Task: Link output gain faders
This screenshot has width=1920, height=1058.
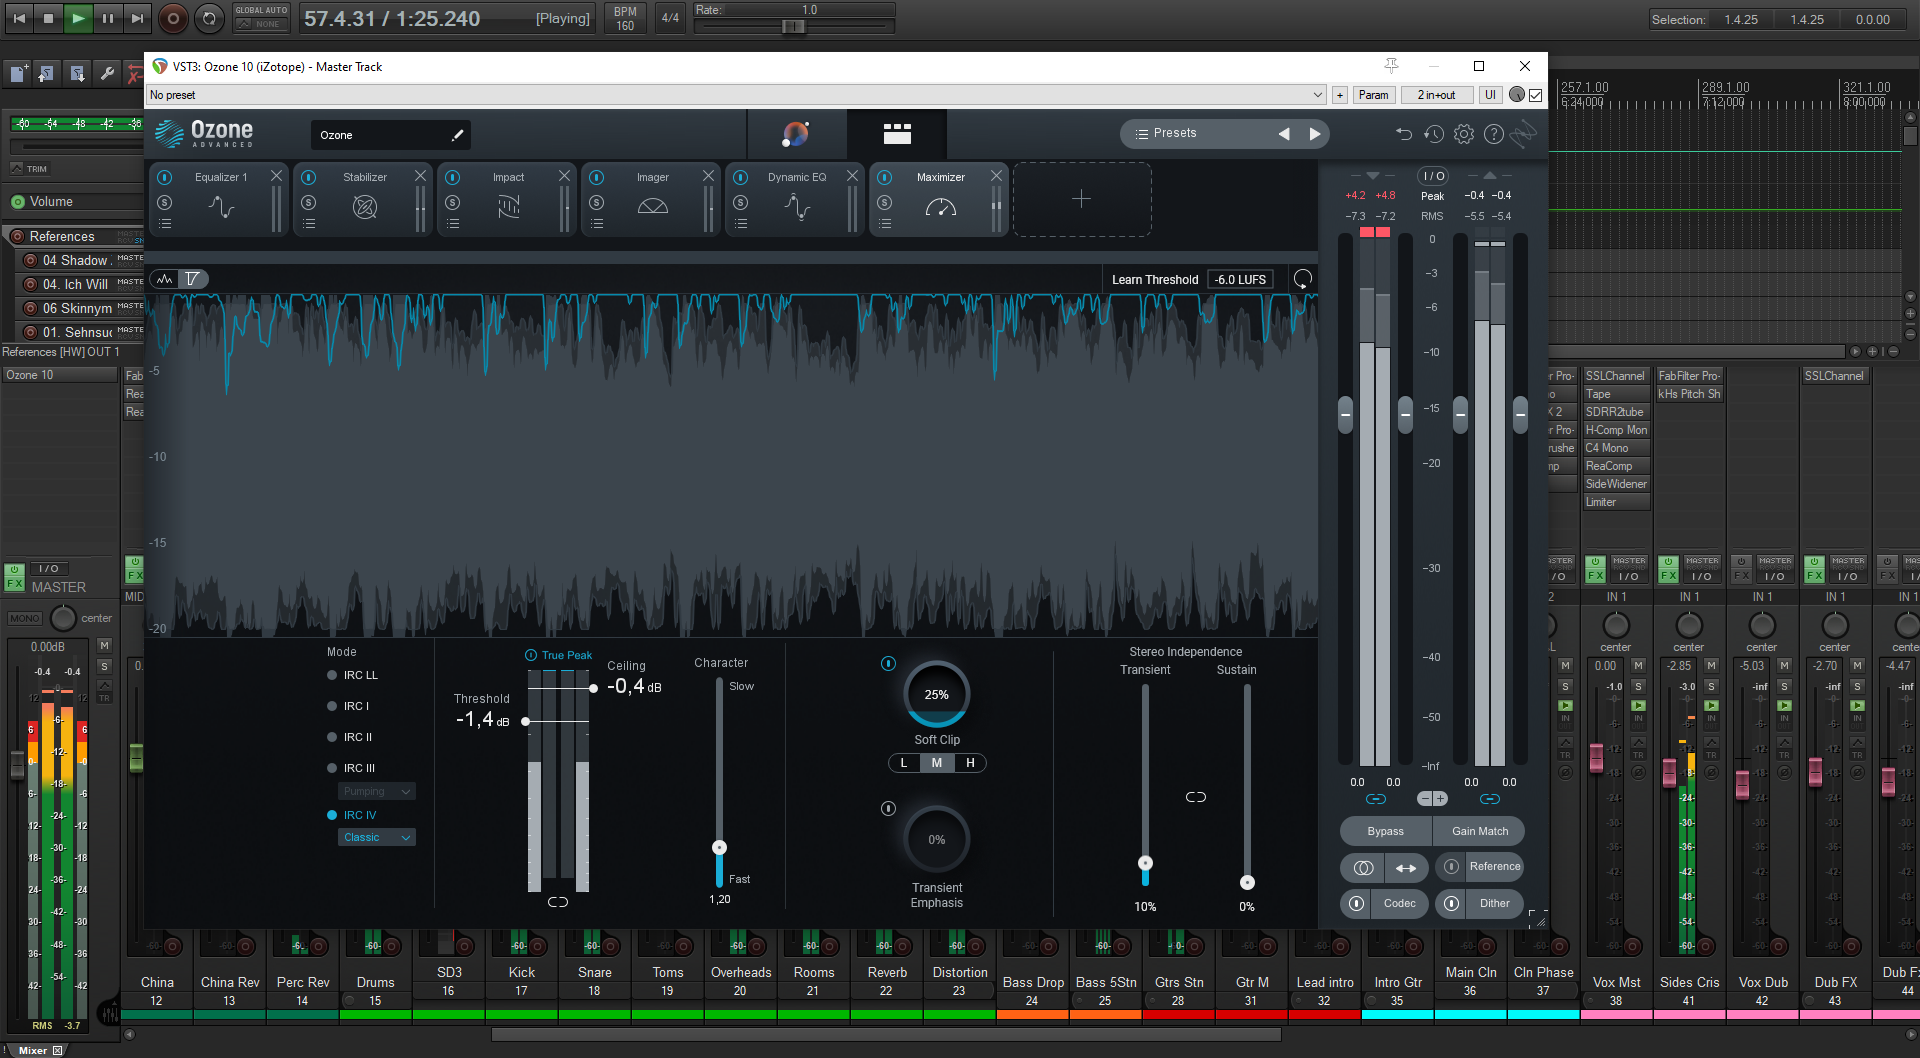Action: [x=1490, y=799]
